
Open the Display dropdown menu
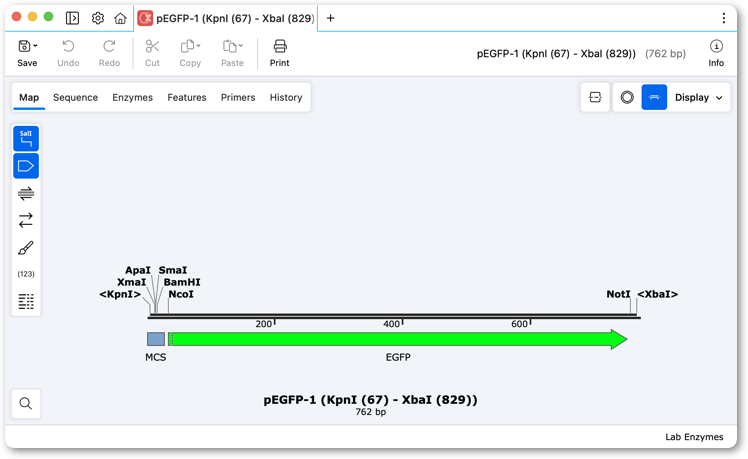(698, 97)
